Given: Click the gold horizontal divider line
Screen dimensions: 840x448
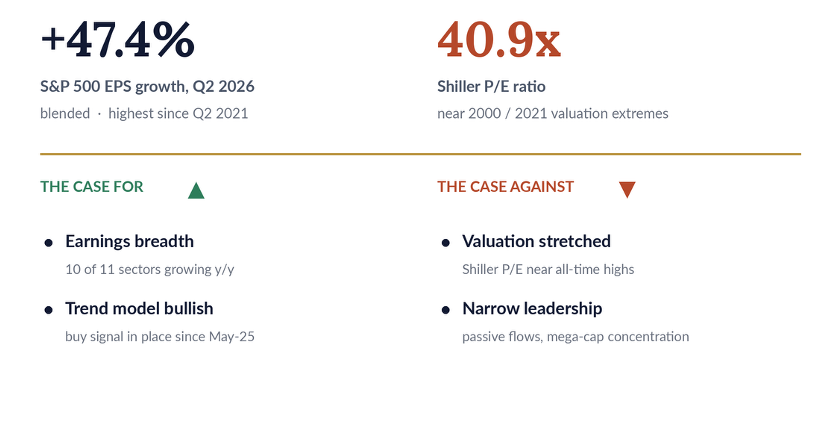Looking at the screenshot, I should click(x=421, y=154).
